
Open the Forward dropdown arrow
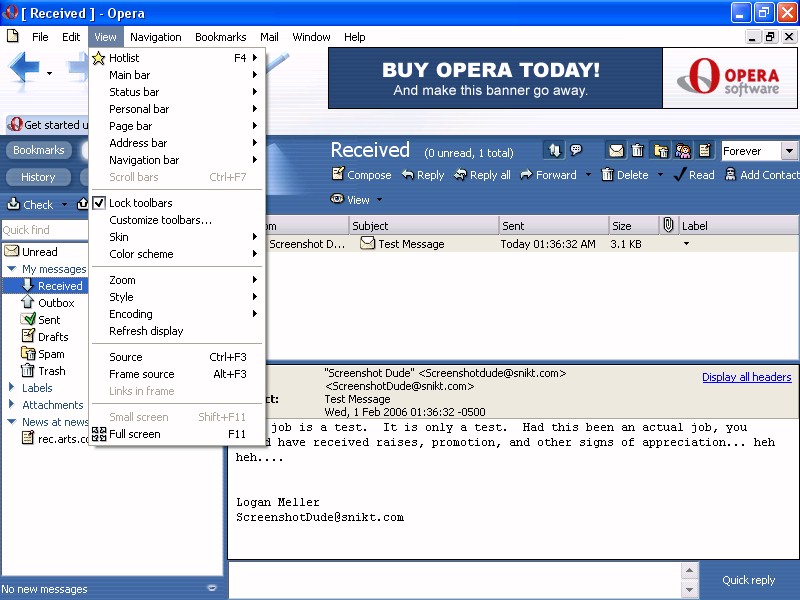[x=588, y=175]
